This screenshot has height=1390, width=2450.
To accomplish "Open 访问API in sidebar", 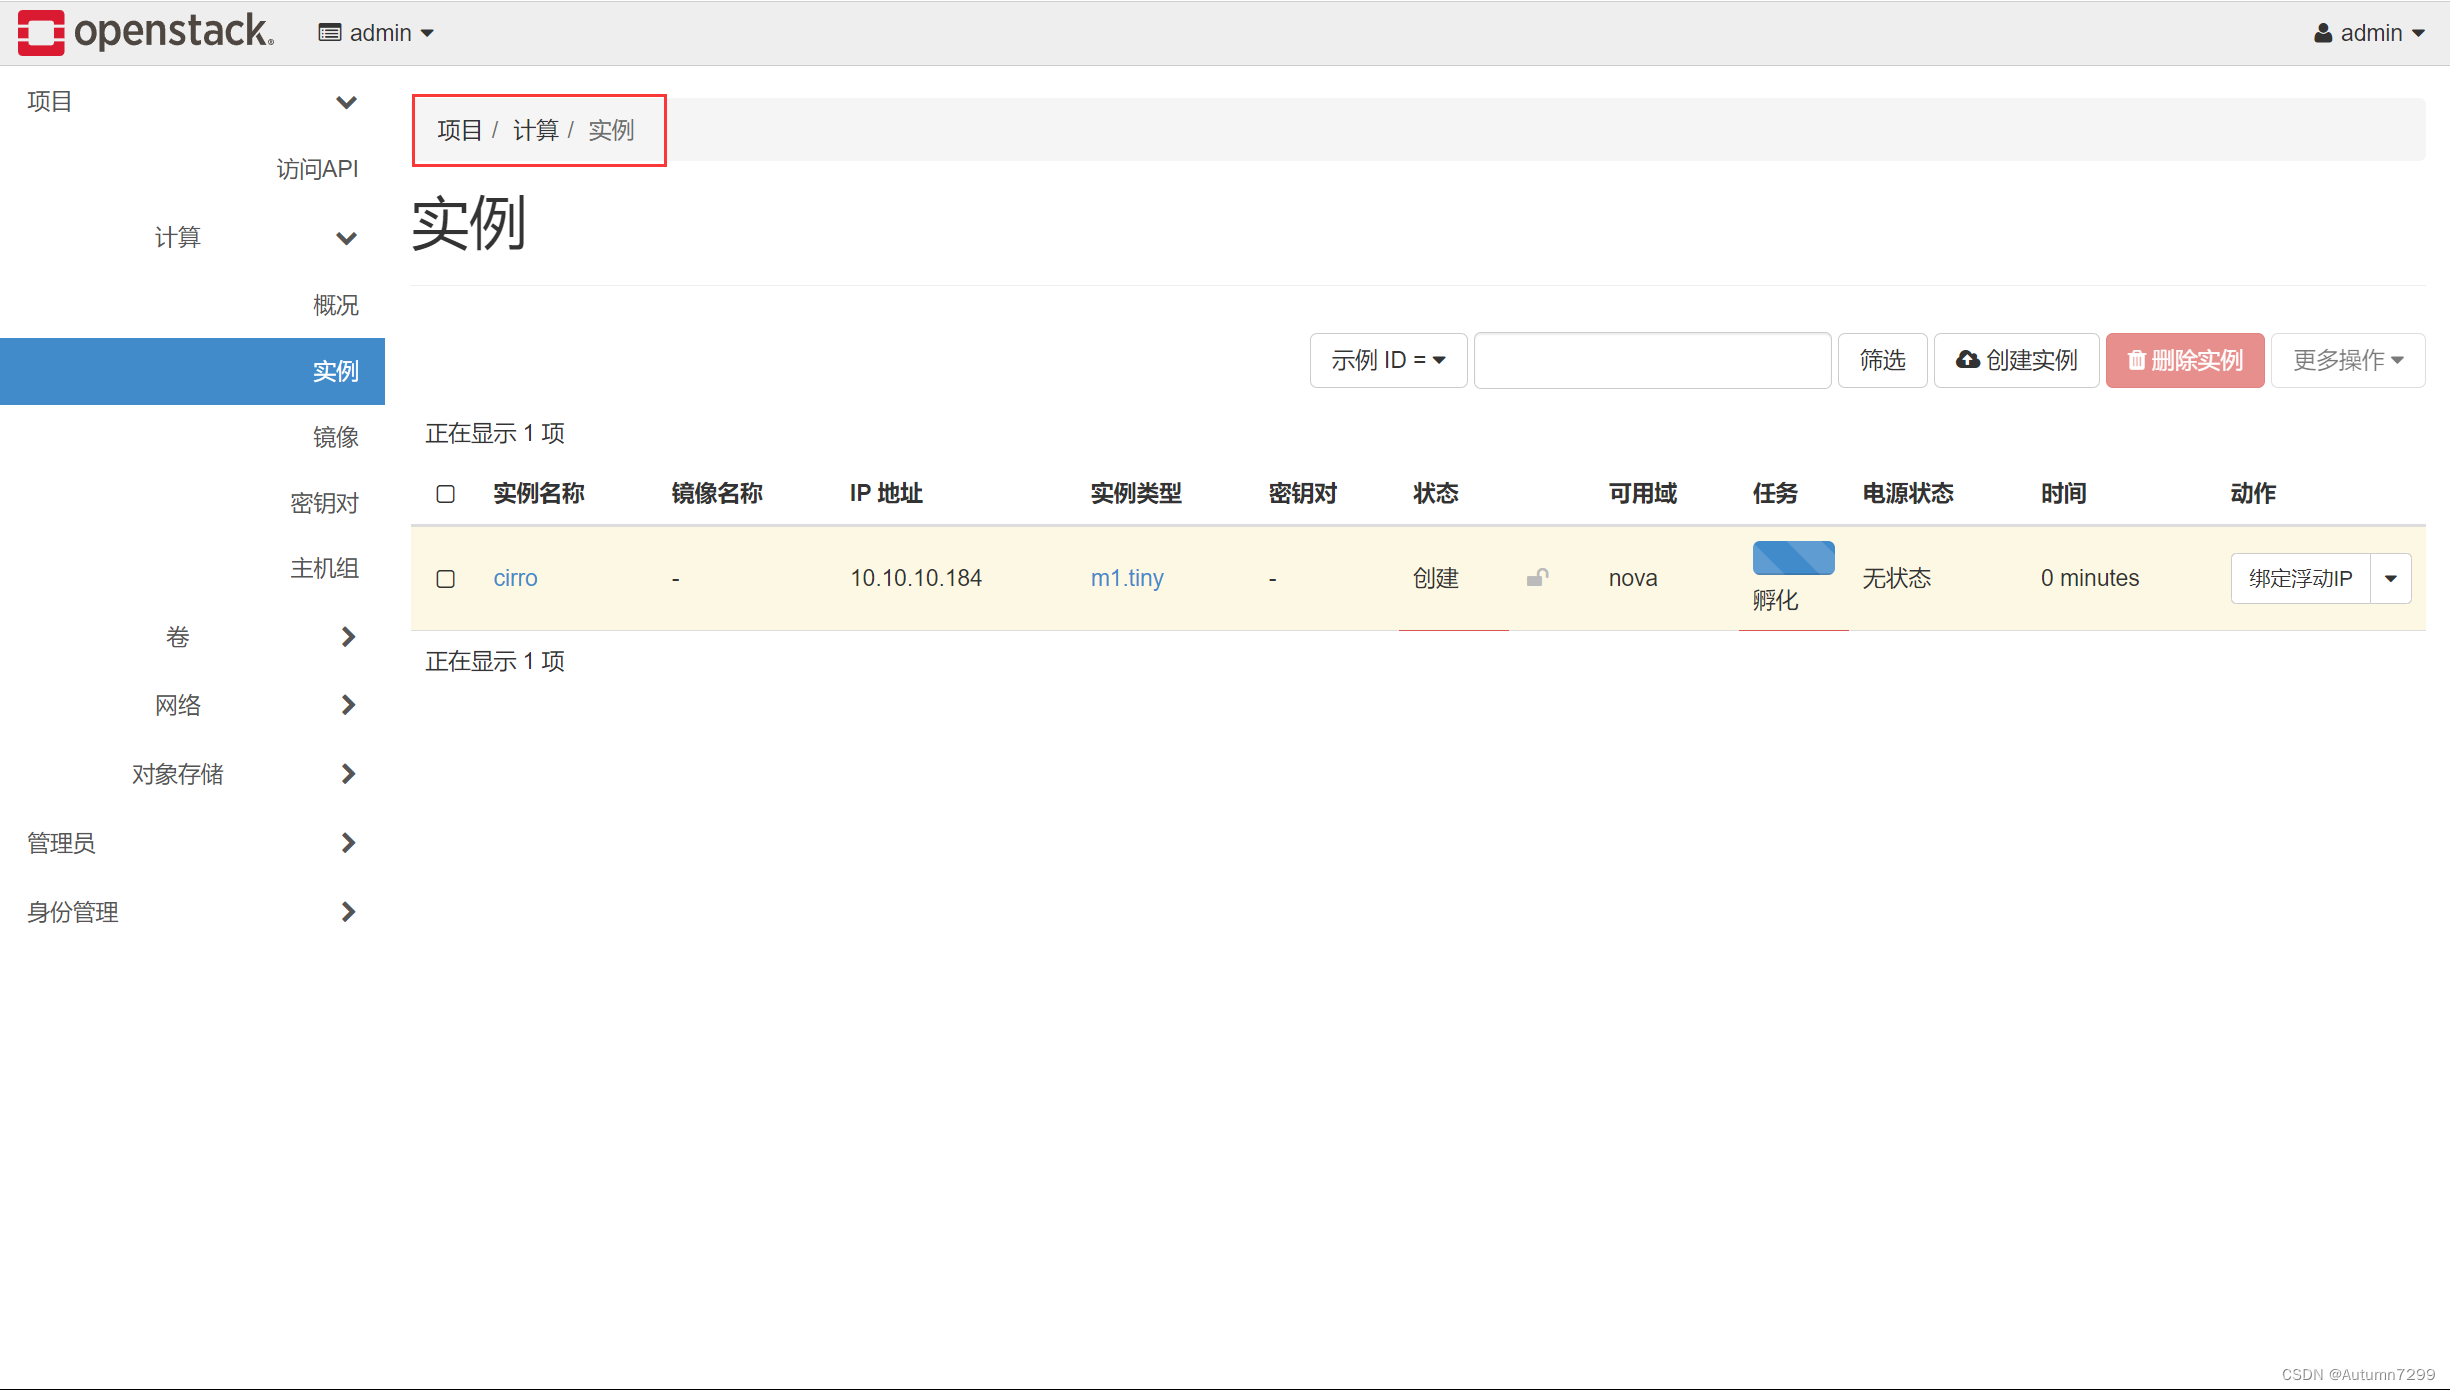I will (317, 169).
